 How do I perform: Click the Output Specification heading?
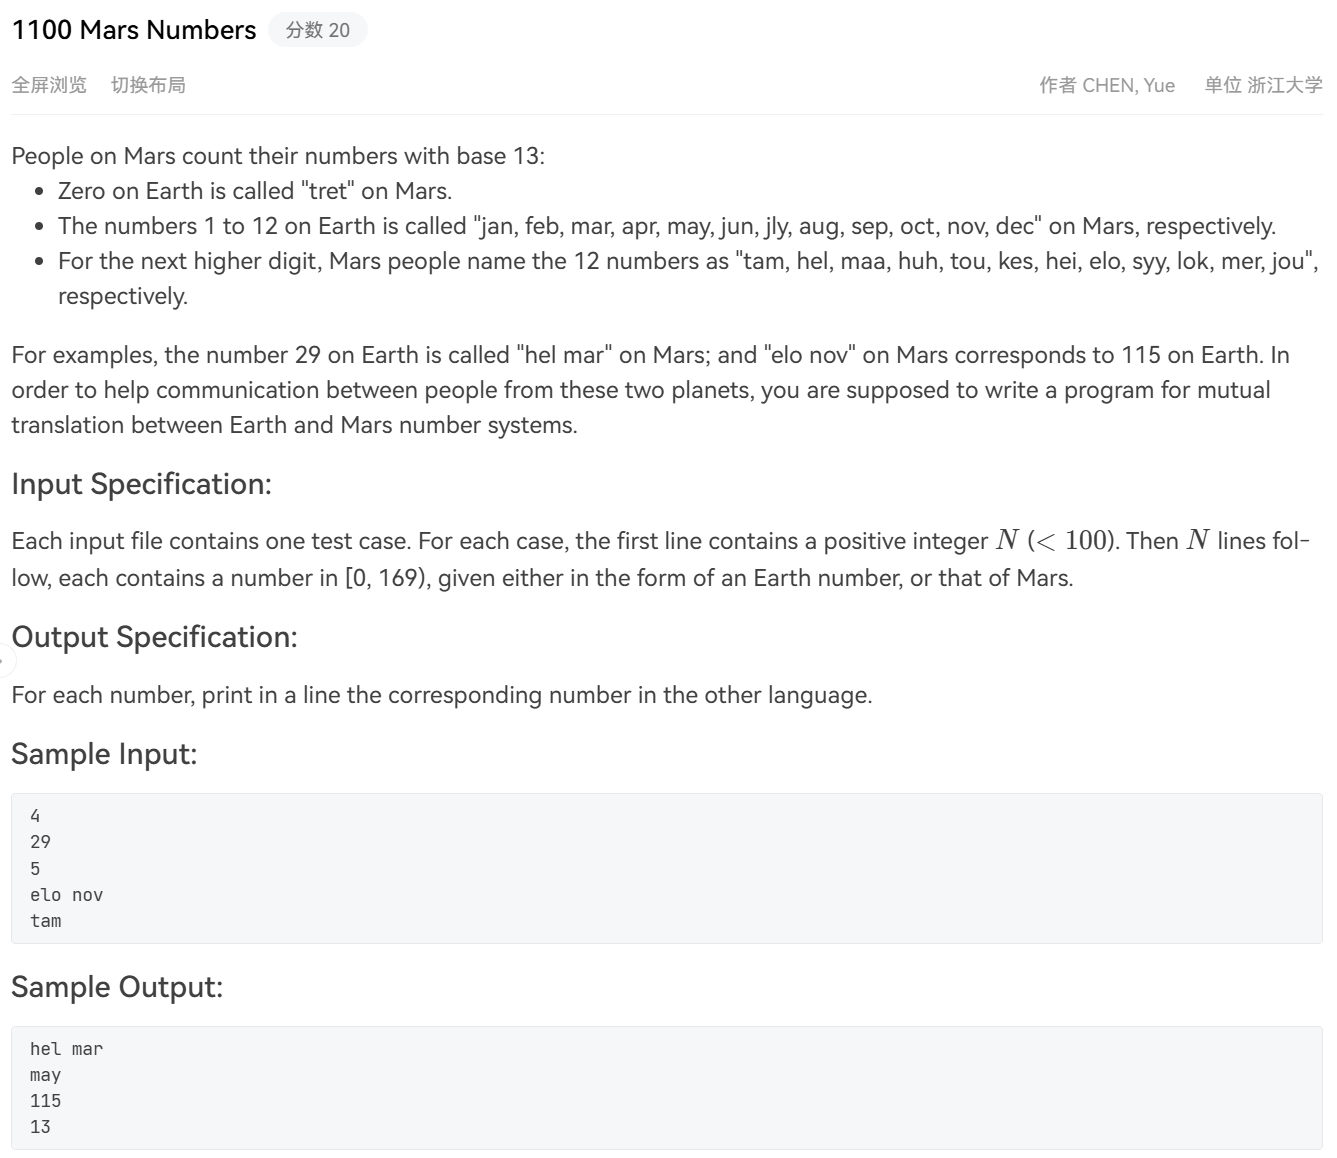(x=154, y=637)
